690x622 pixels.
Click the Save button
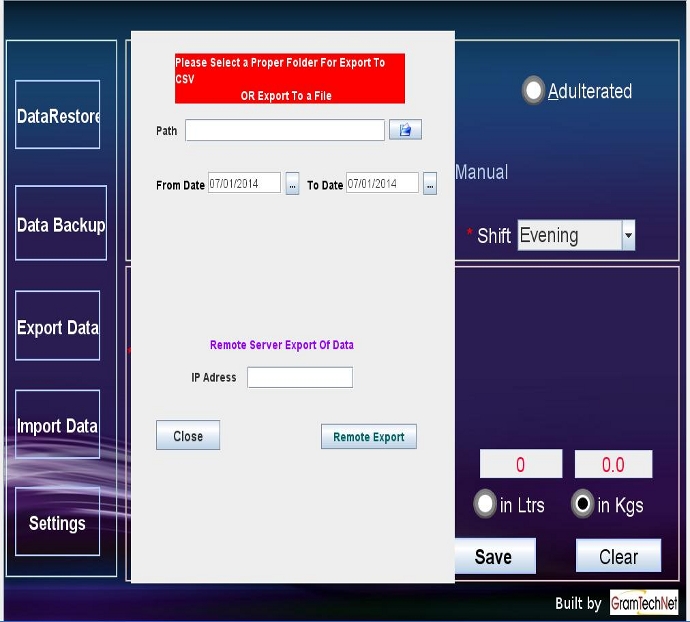coord(494,556)
